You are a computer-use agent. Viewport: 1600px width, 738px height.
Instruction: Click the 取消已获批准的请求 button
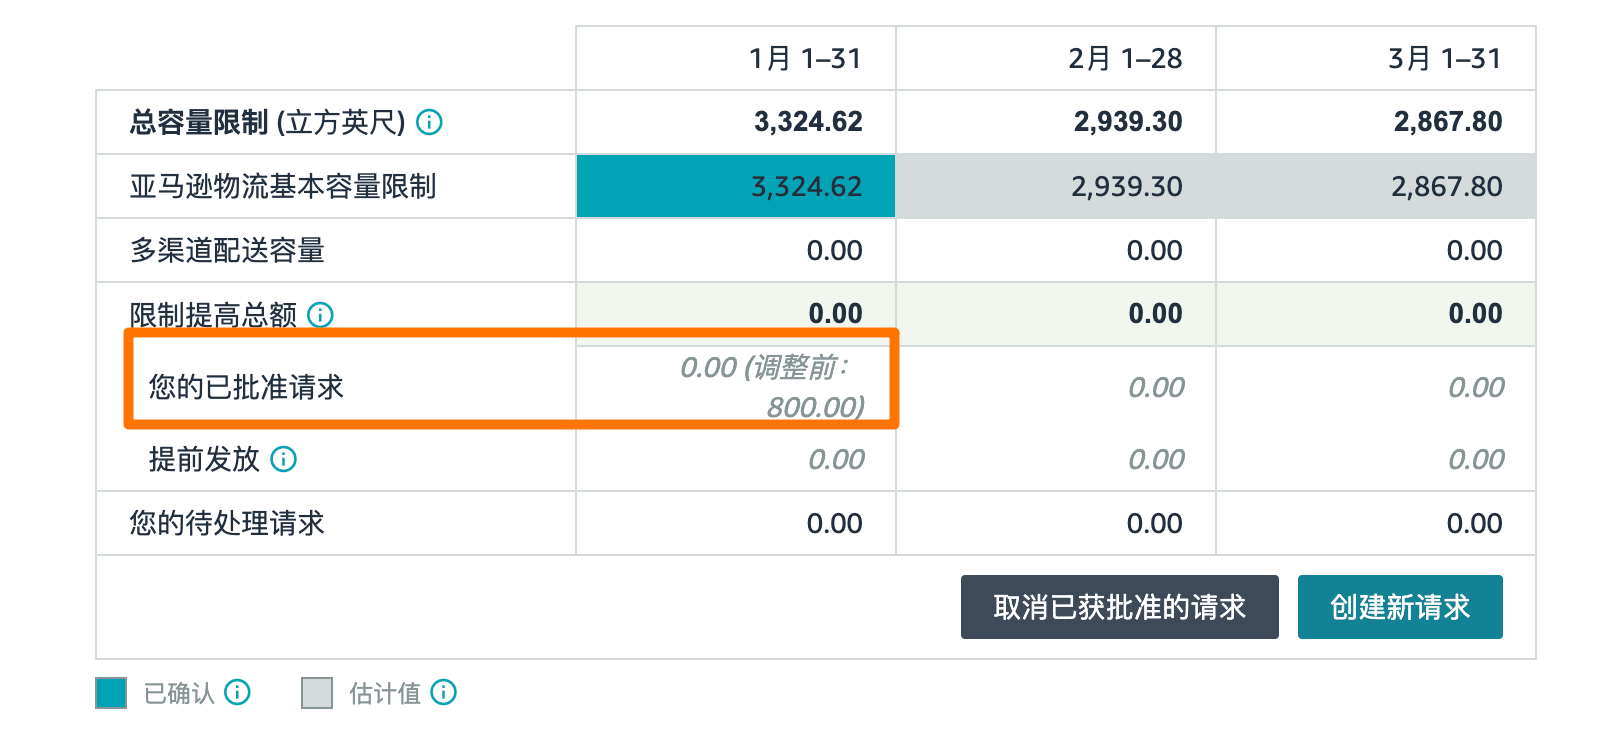(x=1119, y=607)
